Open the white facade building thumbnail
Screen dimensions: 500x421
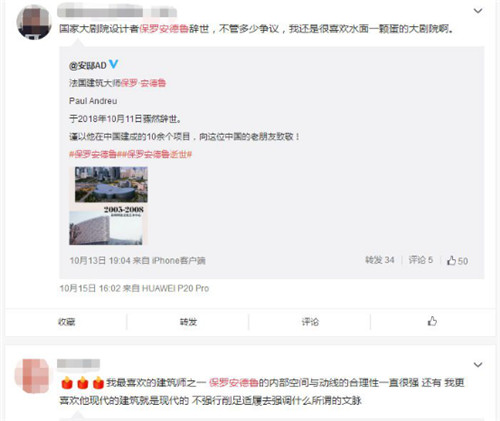(x=106, y=229)
